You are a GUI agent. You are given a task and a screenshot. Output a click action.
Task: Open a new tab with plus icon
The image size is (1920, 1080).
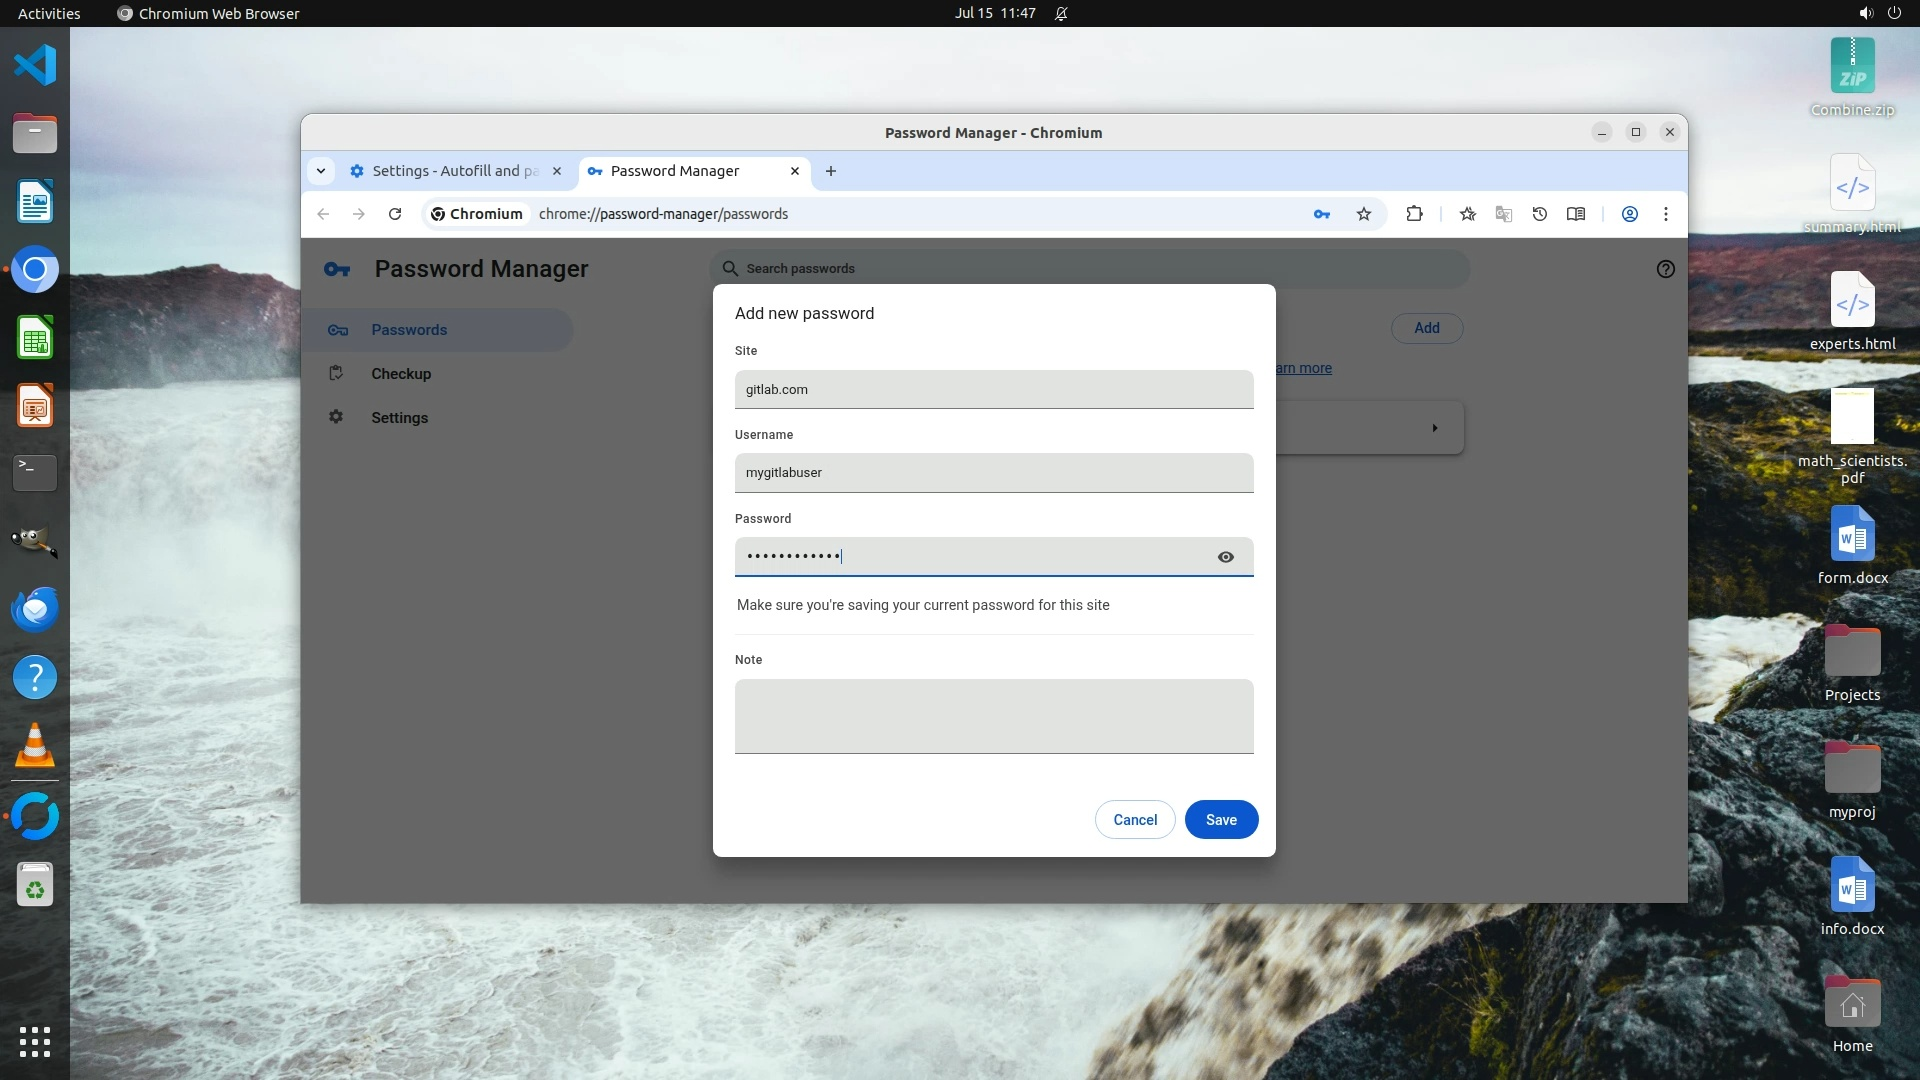point(830,171)
